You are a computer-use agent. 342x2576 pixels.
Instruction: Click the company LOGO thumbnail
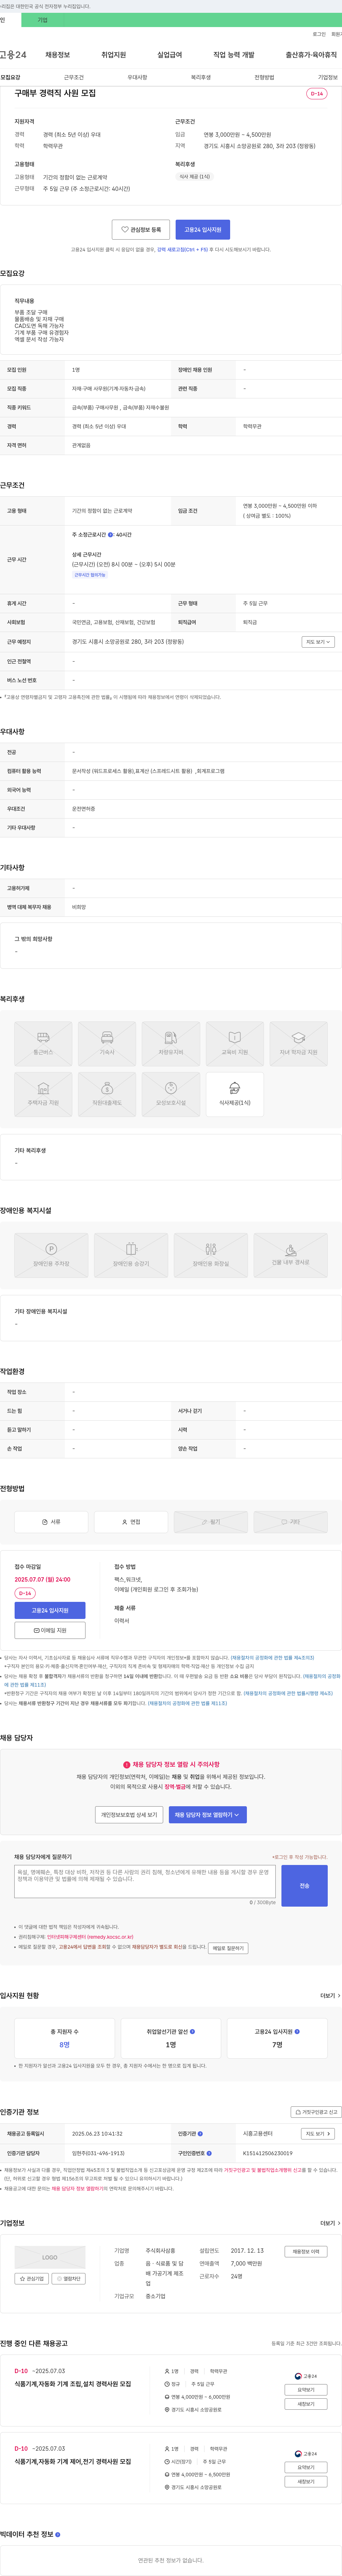50,2257
